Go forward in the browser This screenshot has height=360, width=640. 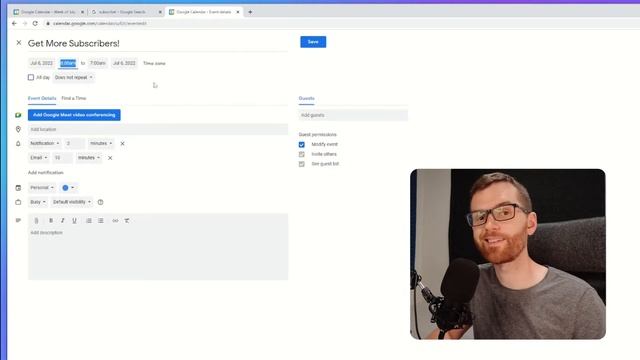(x=24, y=24)
